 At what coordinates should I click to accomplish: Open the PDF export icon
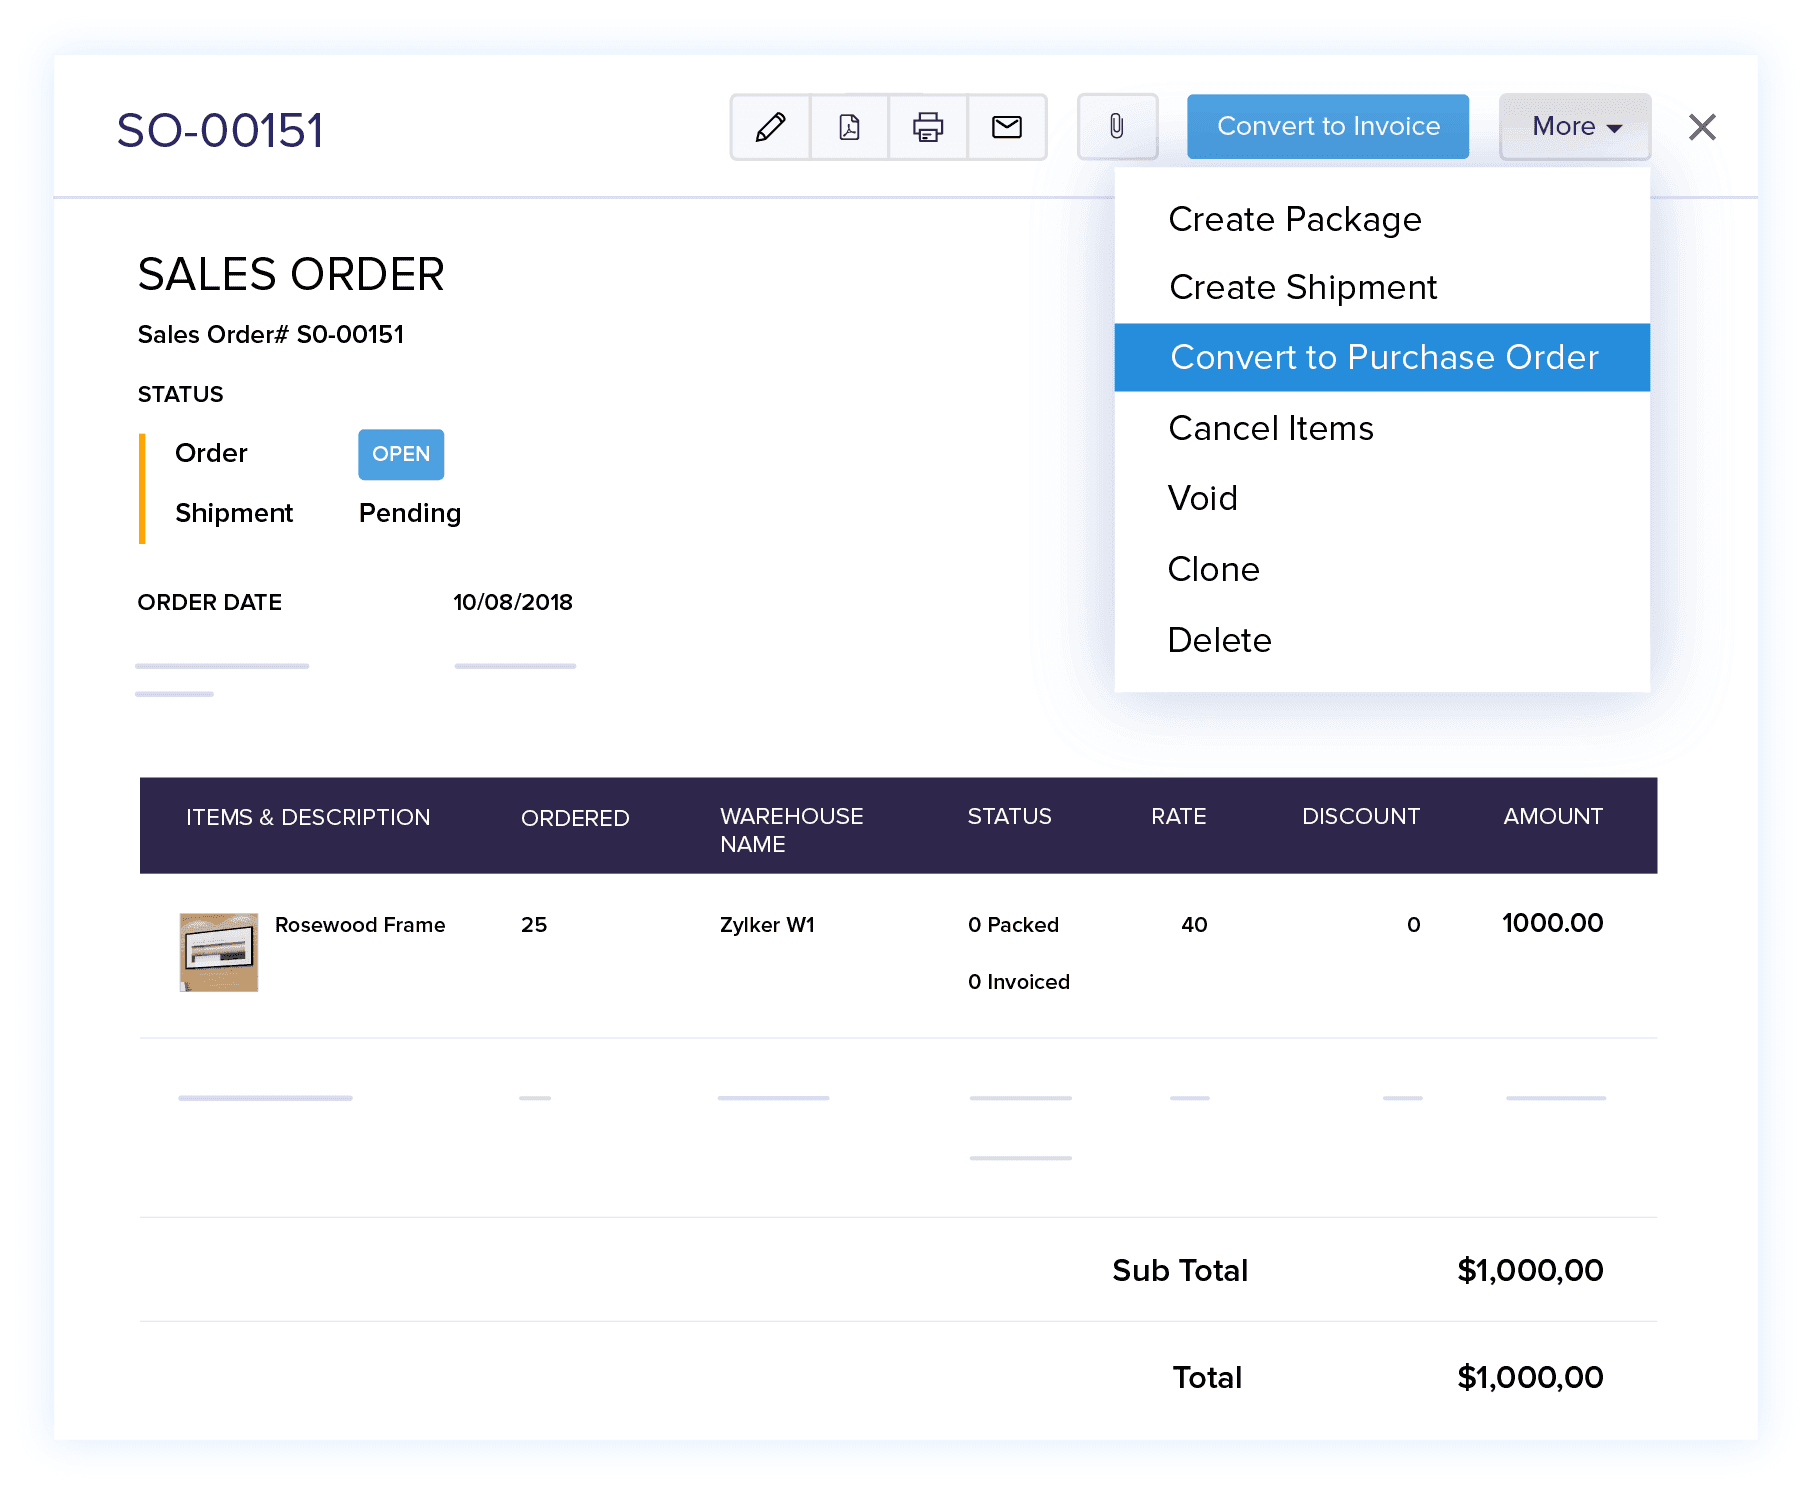[x=848, y=127]
